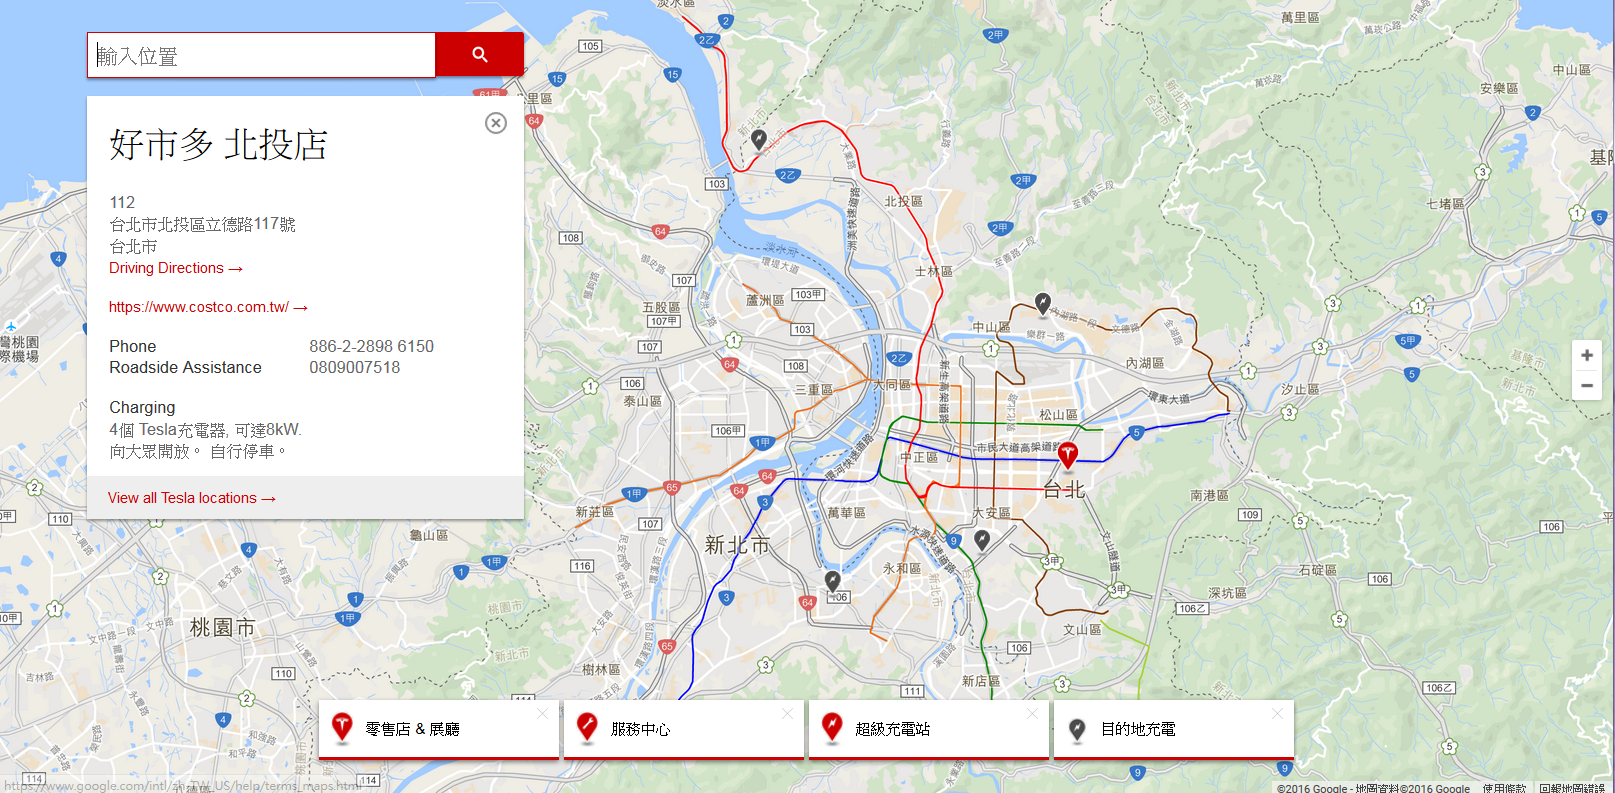This screenshot has width=1615, height=793.
Task: Click the 向大眾開放。 自行停車。 text
Action: (199, 451)
